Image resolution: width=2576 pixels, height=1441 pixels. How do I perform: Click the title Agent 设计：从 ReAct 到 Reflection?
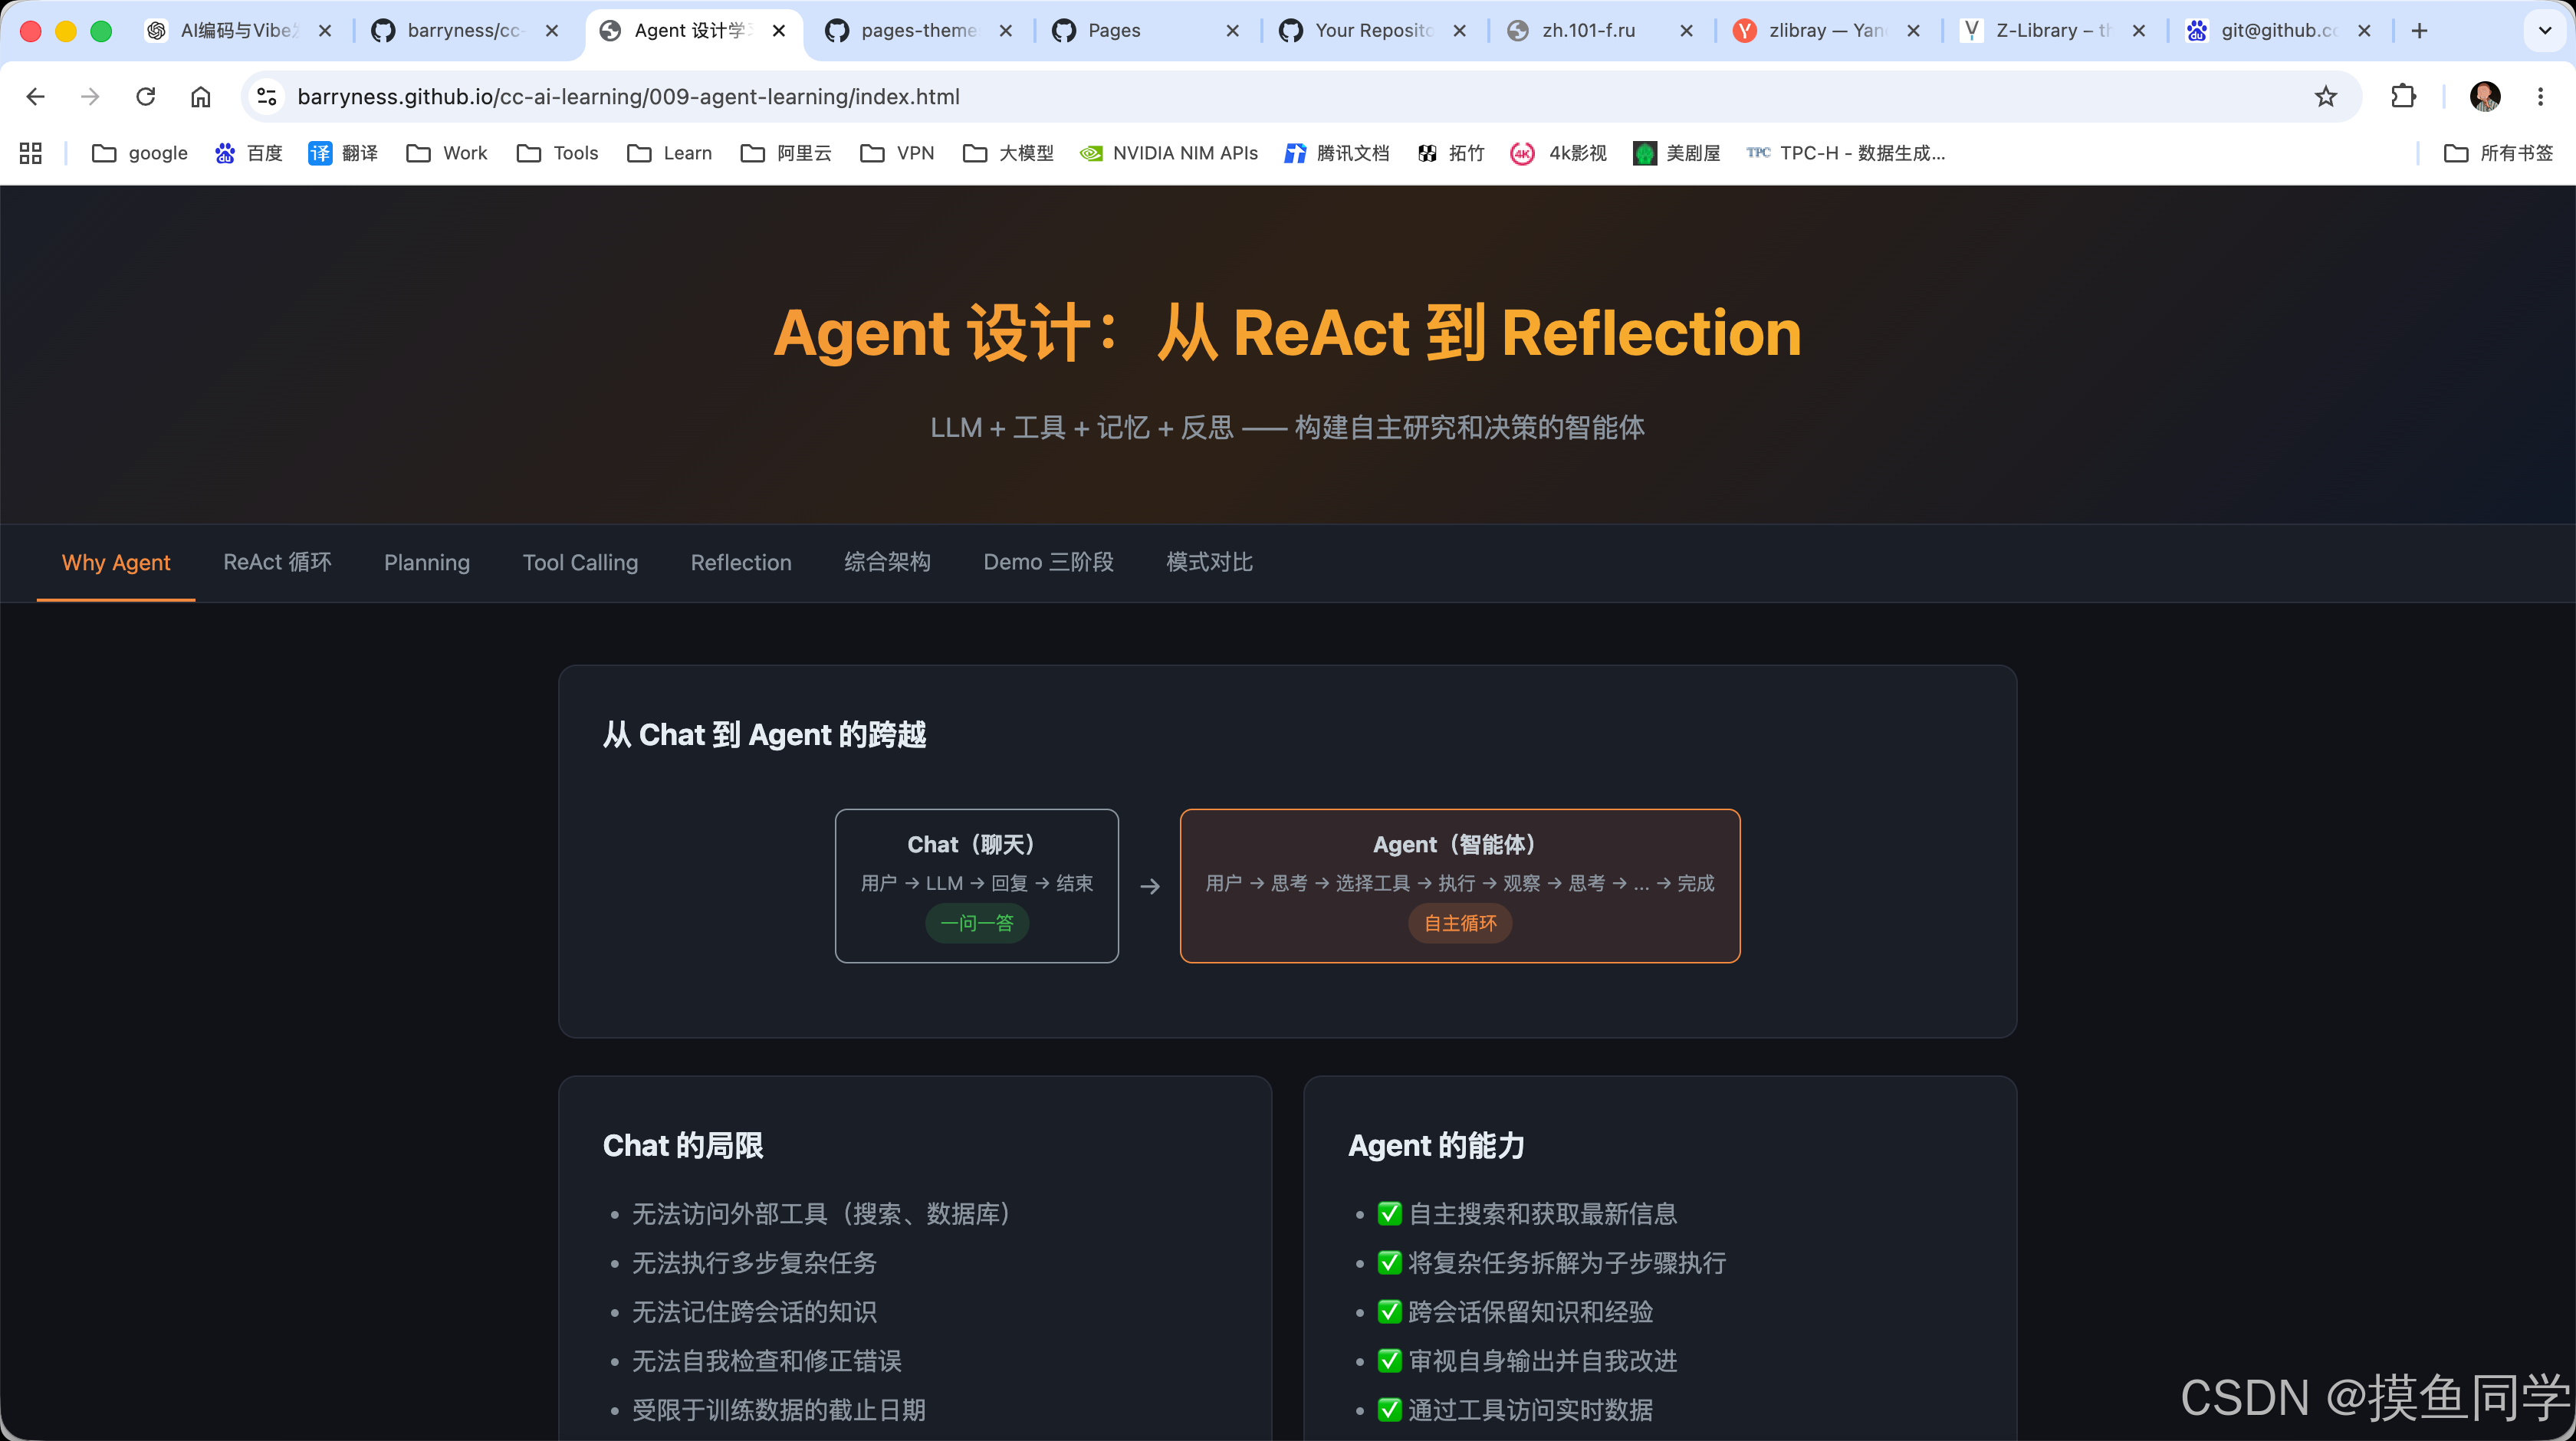(1288, 333)
